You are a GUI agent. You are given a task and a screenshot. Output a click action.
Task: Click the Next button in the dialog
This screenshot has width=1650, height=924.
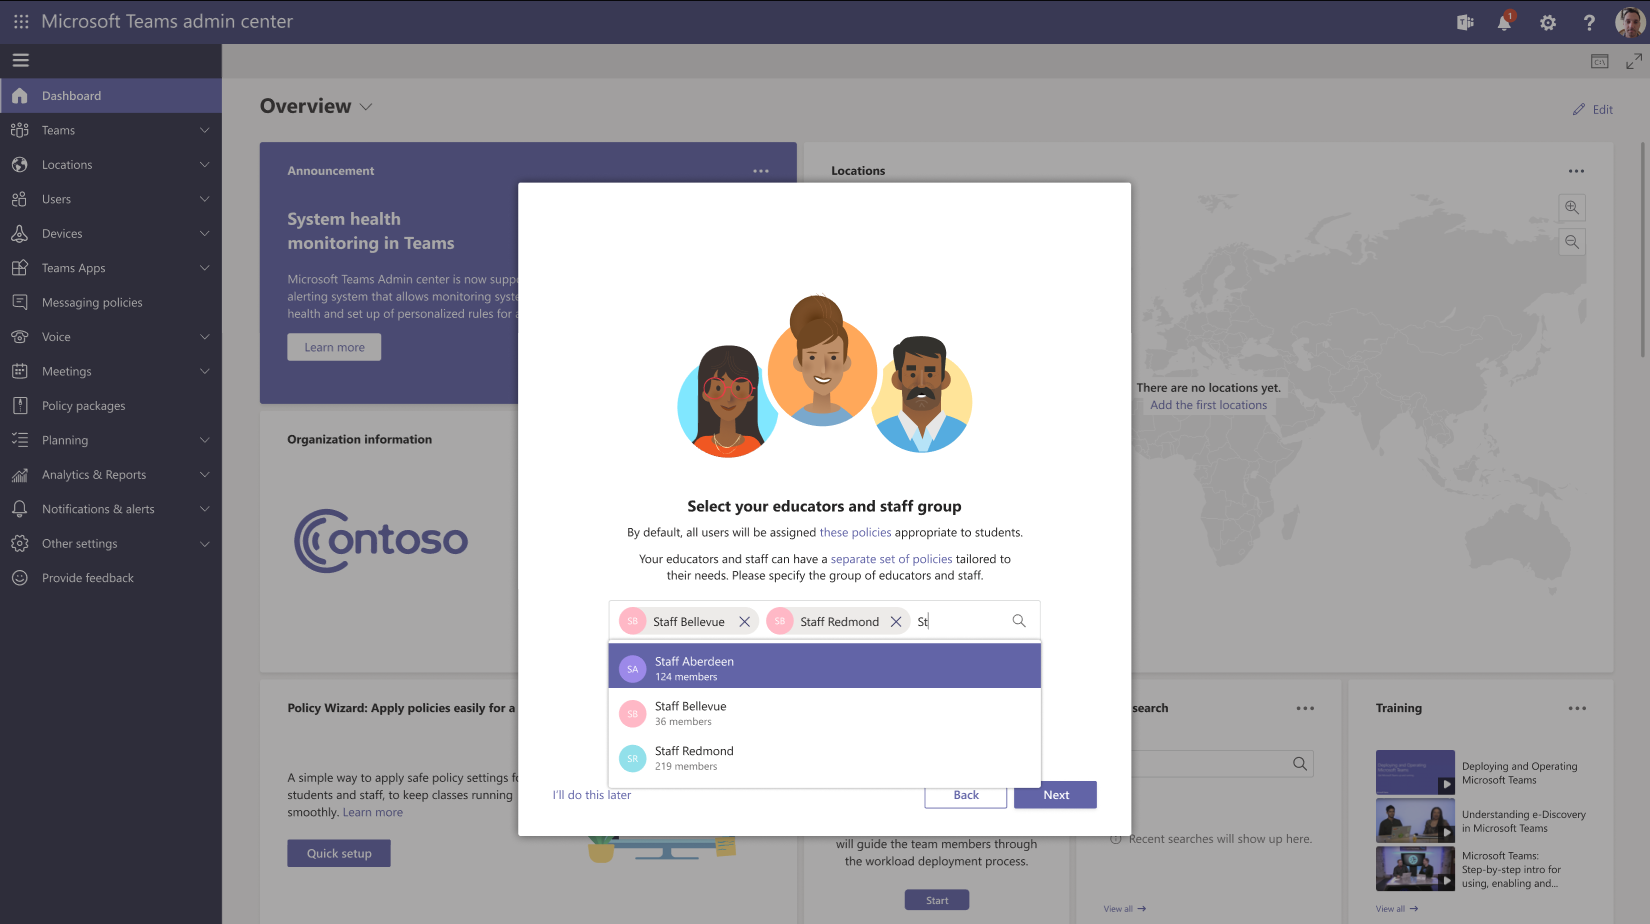[x=1055, y=794]
